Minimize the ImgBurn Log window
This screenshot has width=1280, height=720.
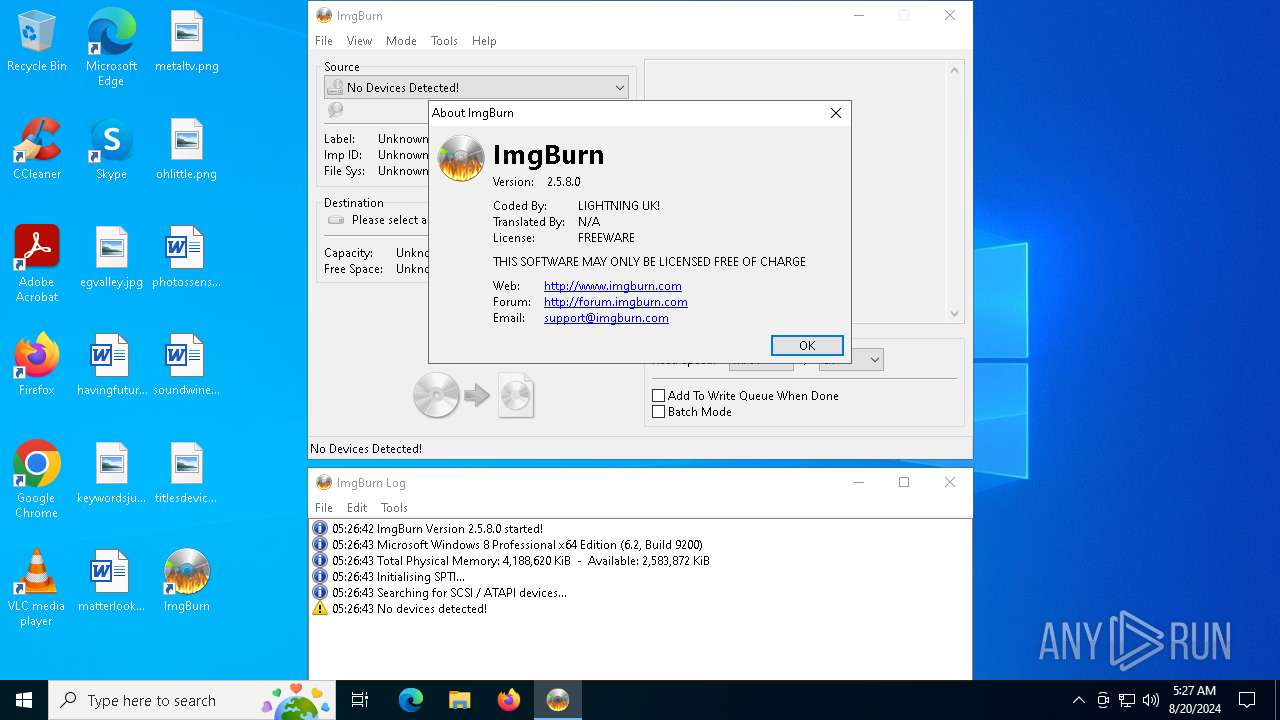click(858, 482)
